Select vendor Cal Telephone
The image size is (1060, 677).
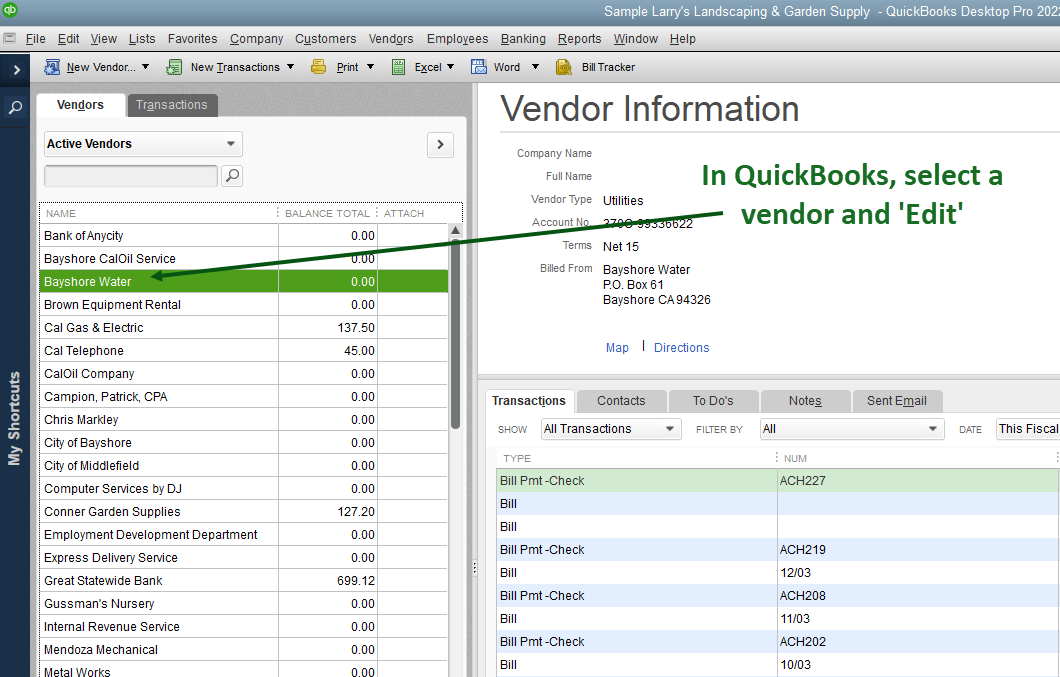(243, 350)
